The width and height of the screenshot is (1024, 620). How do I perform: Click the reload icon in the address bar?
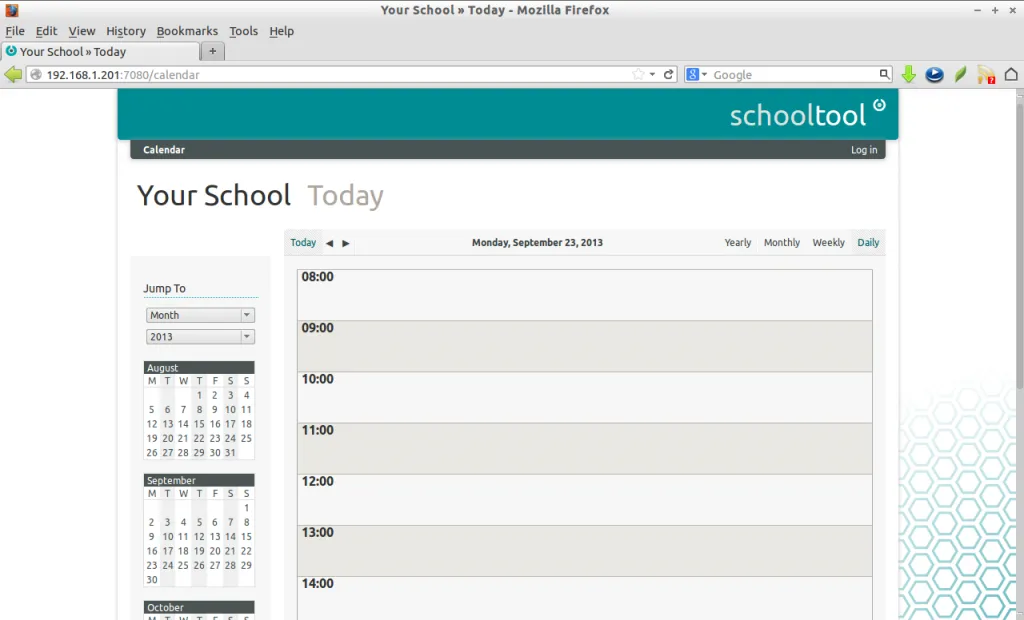(667, 74)
